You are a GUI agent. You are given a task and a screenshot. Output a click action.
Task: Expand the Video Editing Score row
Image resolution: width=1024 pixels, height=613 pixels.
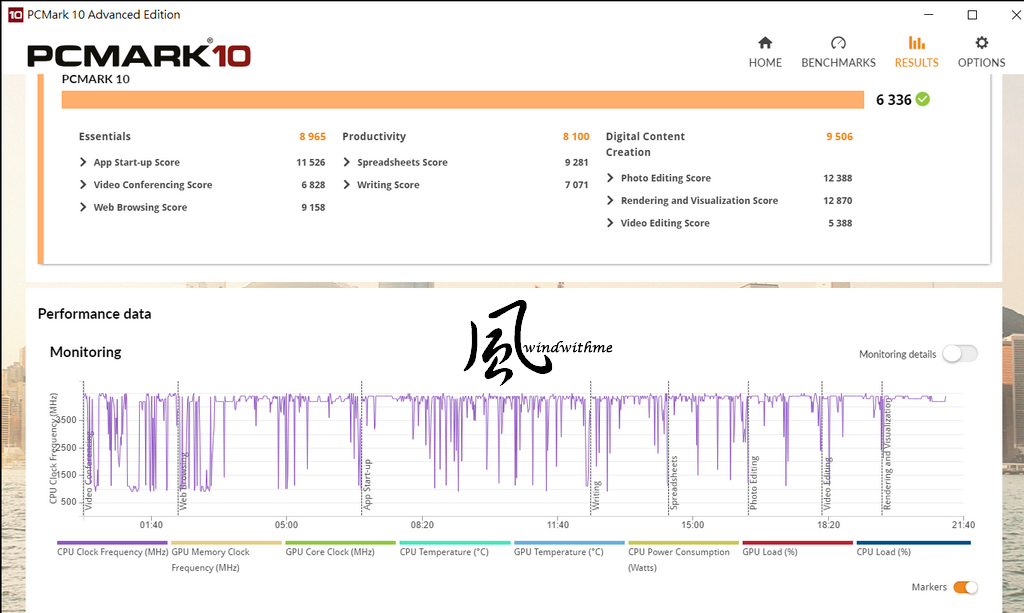[610, 223]
